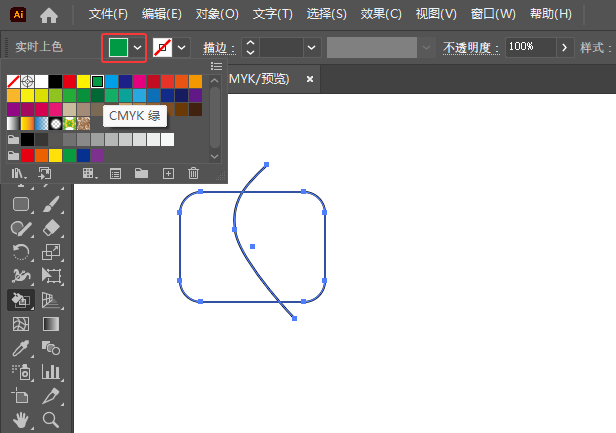Select the CMYK cyan swatch
This screenshot has height=433, width=616.
pos(112,81)
